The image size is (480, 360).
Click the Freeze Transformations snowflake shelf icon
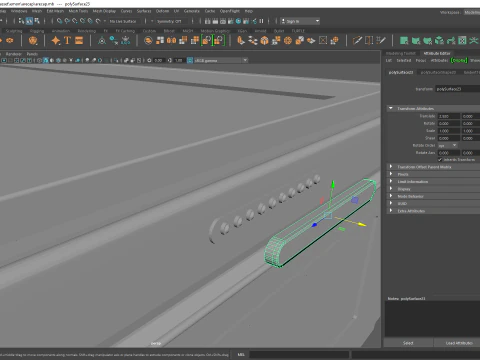[126, 41]
